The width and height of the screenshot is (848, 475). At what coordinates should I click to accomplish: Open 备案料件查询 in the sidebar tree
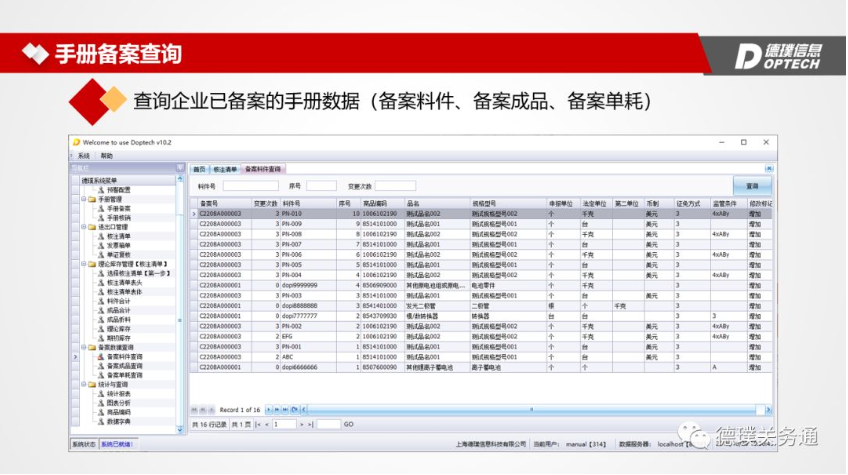click(124, 356)
